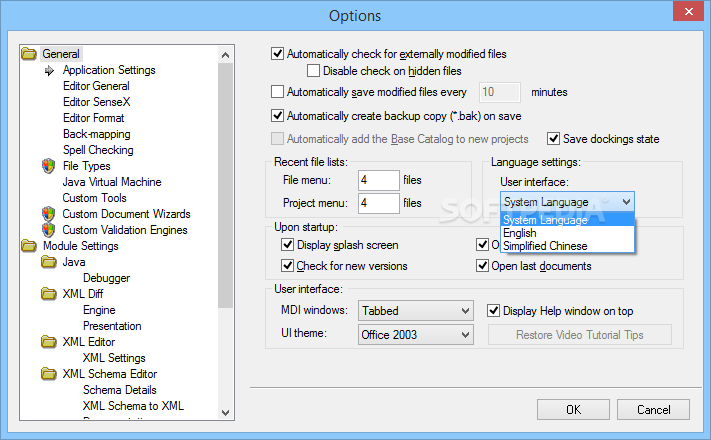
Task: Uncheck Check for new versions
Action: (x=287, y=265)
